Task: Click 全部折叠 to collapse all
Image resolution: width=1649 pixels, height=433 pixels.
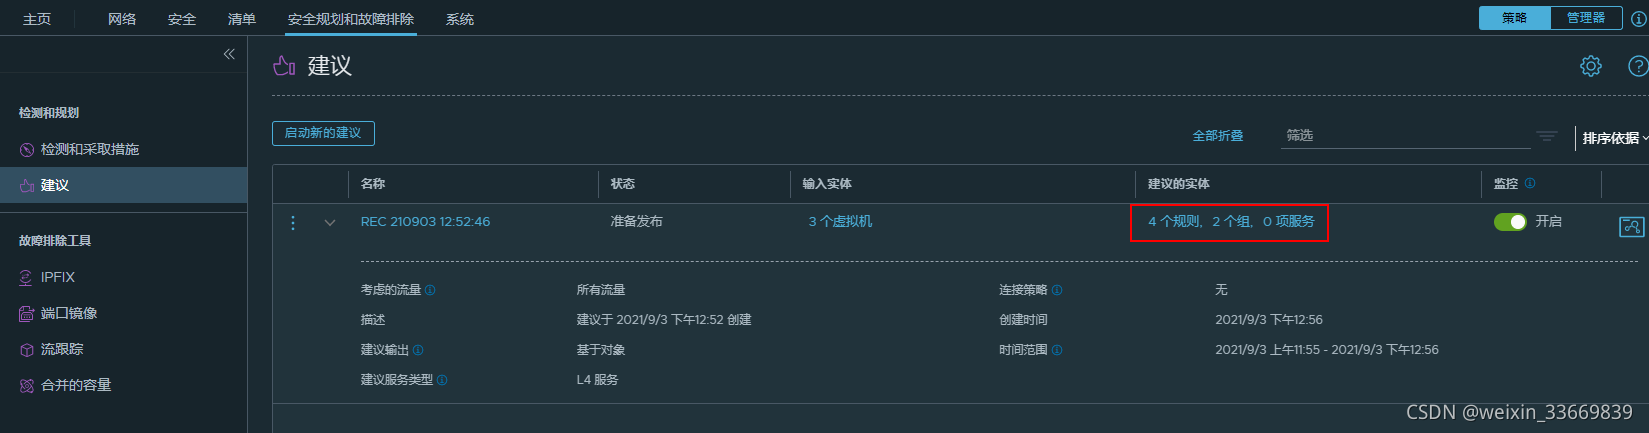Action: pos(1217,136)
